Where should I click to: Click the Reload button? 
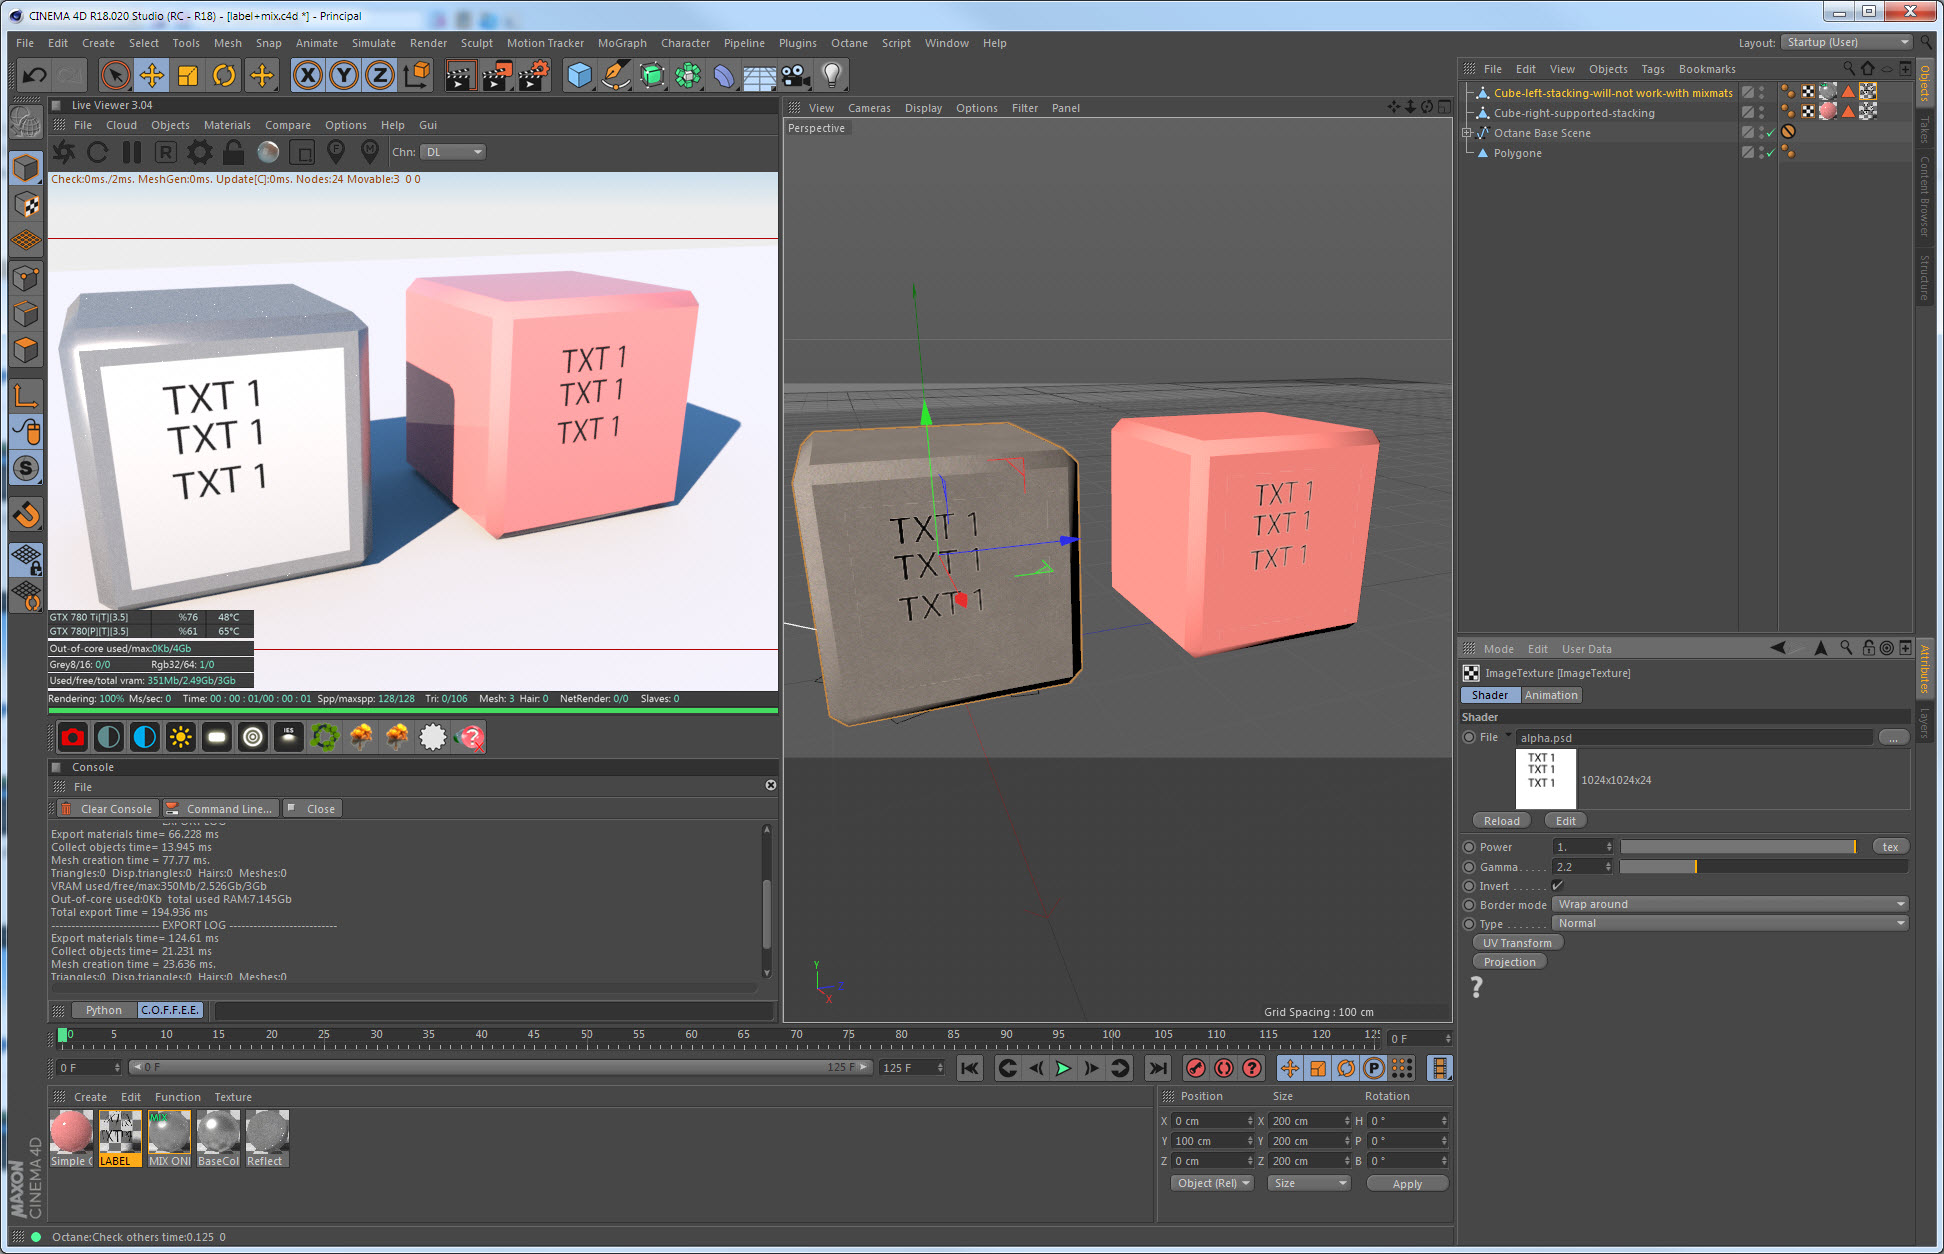pos(1501,821)
